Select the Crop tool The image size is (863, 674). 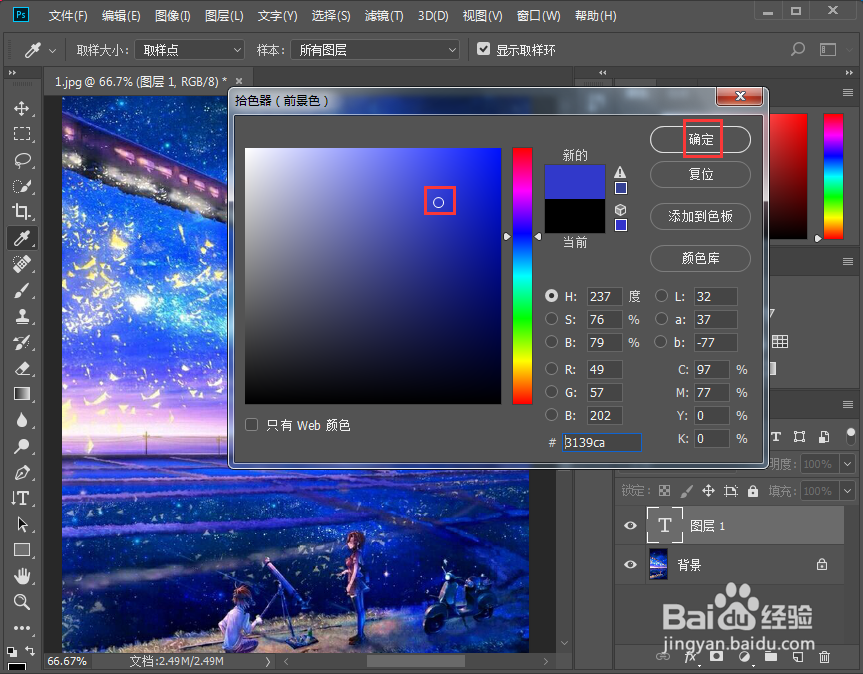click(x=21, y=212)
